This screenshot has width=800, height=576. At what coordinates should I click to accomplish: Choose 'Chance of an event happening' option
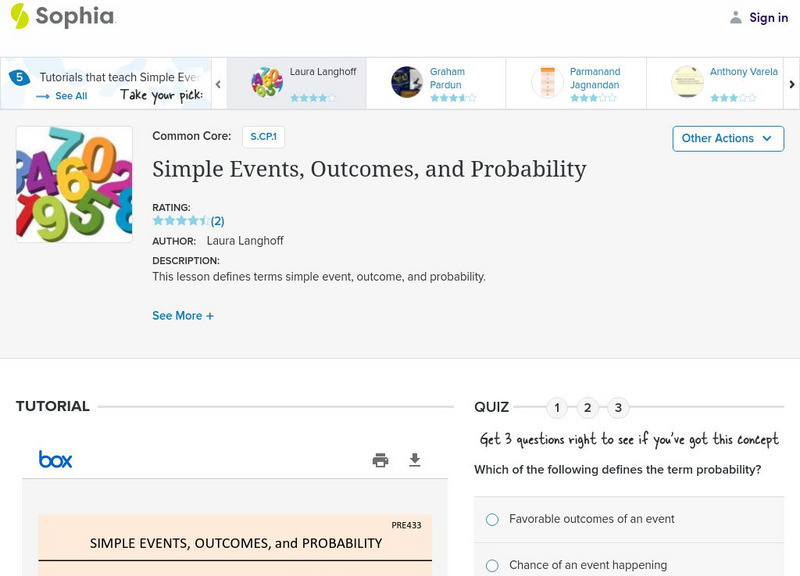click(492, 566)
